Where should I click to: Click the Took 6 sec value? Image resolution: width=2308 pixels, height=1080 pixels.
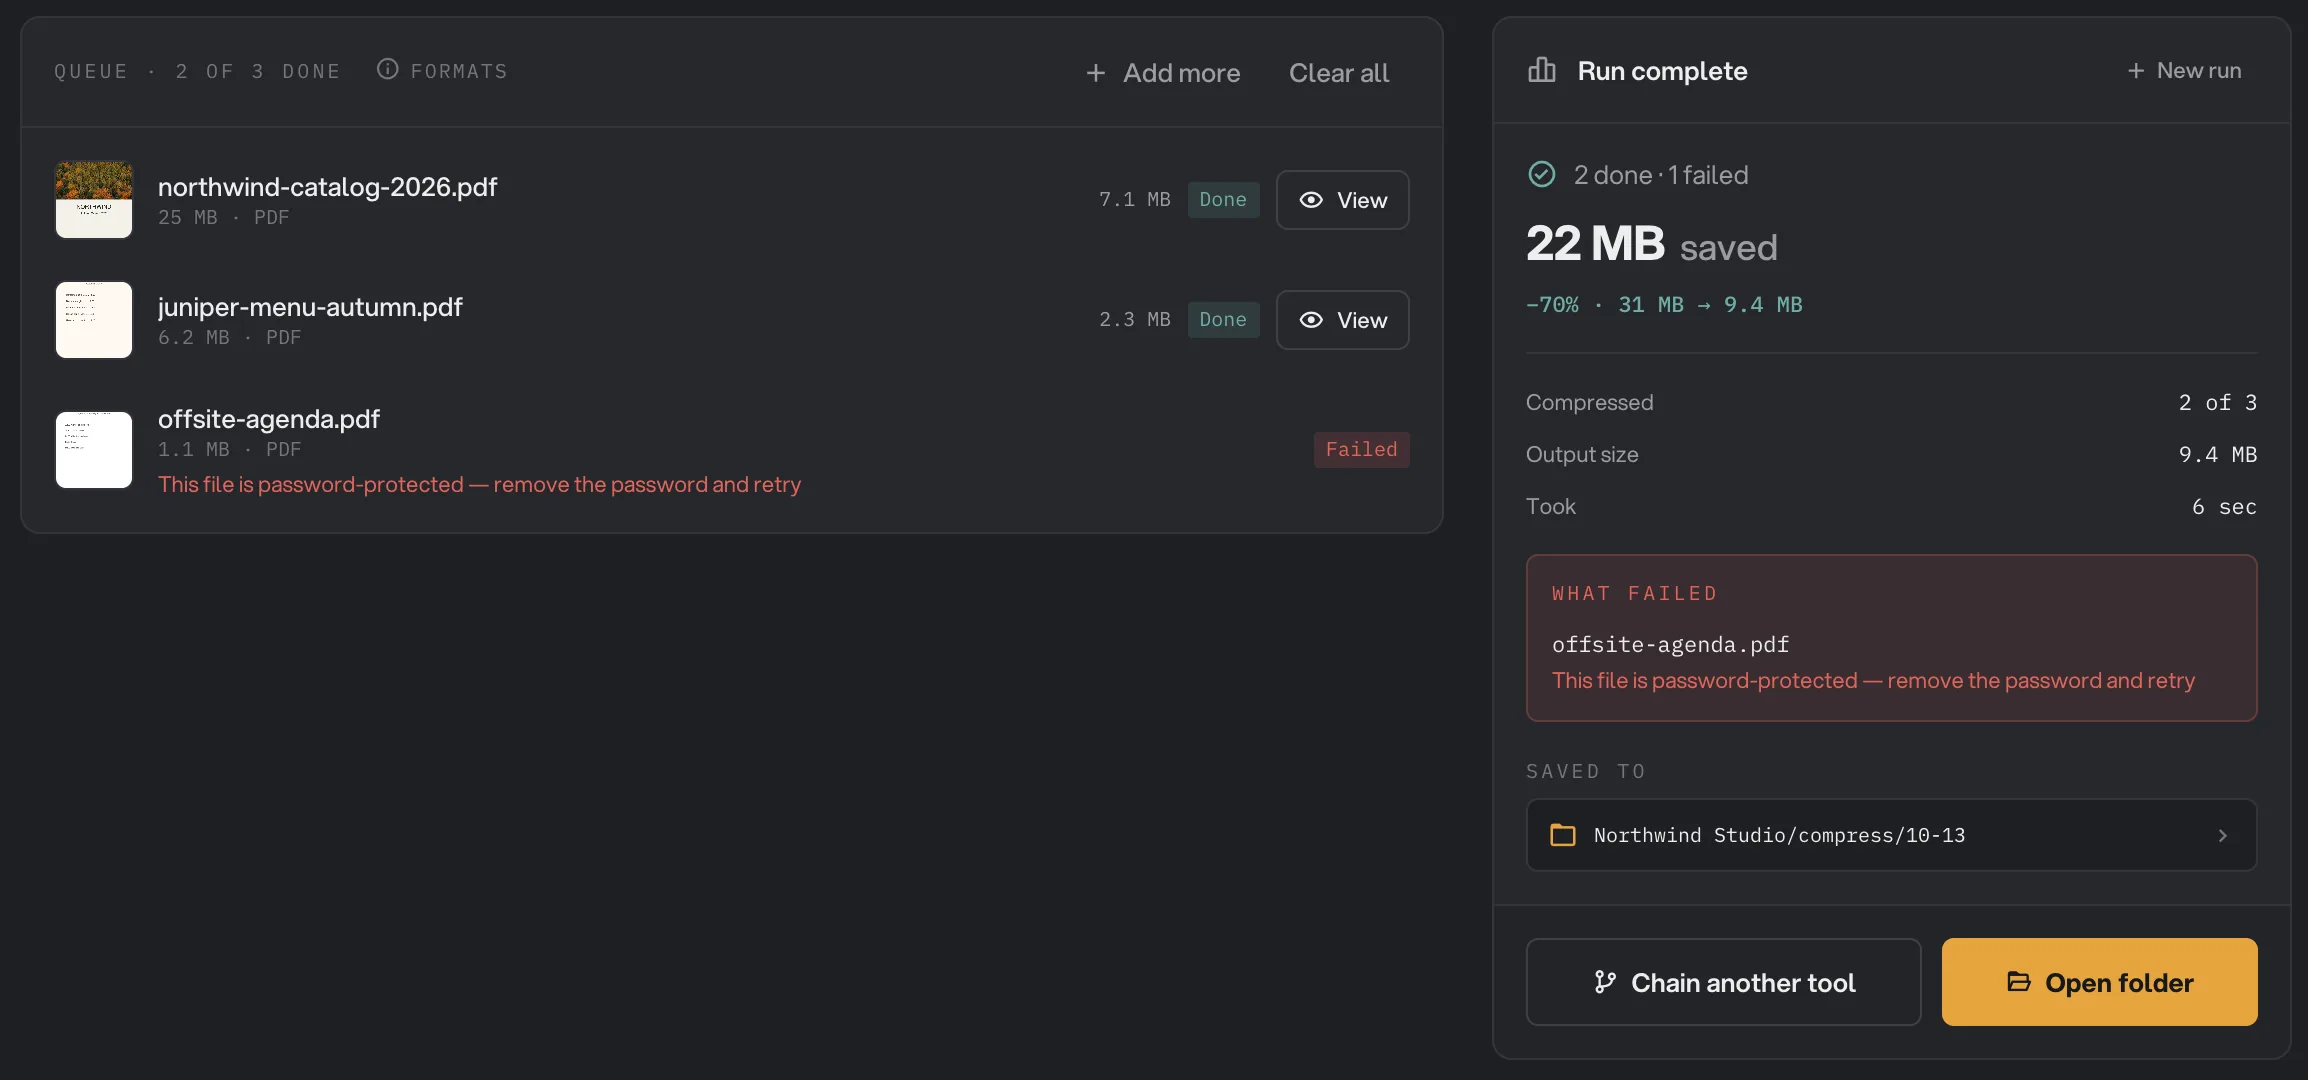(2224, 507)
